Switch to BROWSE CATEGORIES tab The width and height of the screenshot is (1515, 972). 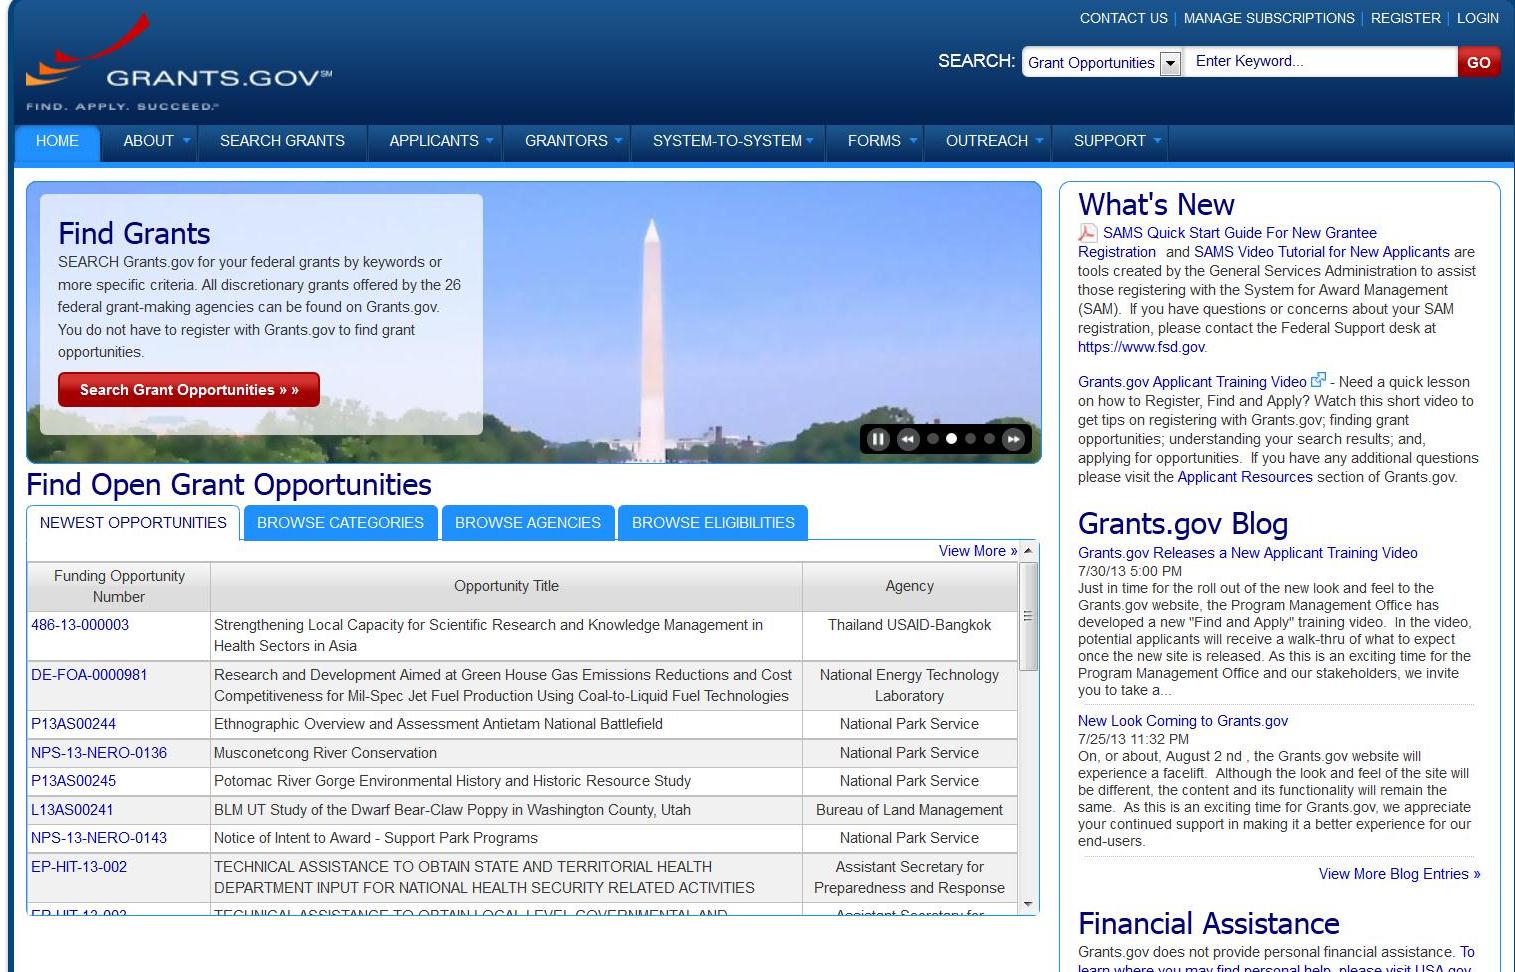pos(340,523)
